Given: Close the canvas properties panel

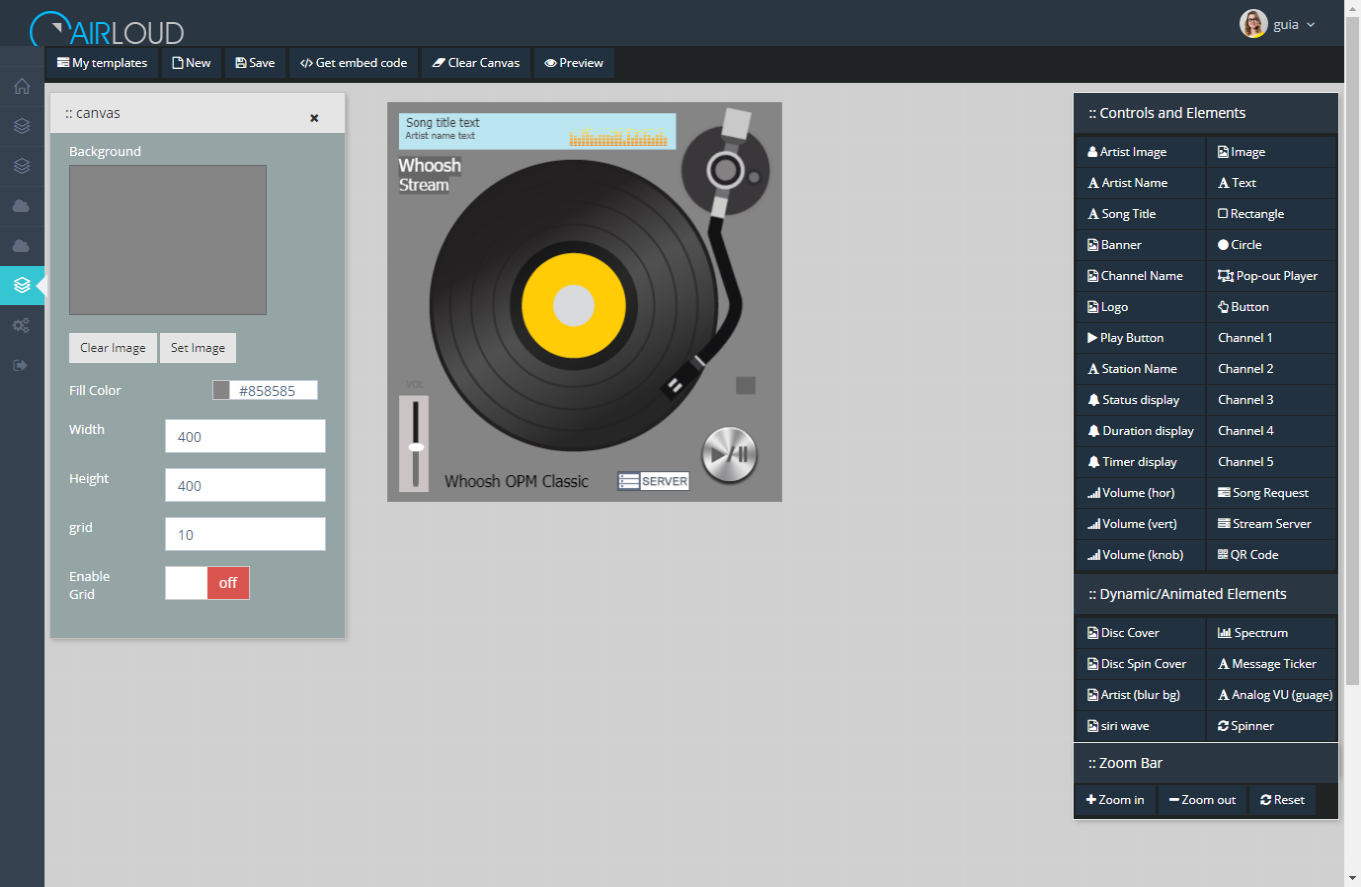Looking at the screenshot, I should click(x=314, y=118).
